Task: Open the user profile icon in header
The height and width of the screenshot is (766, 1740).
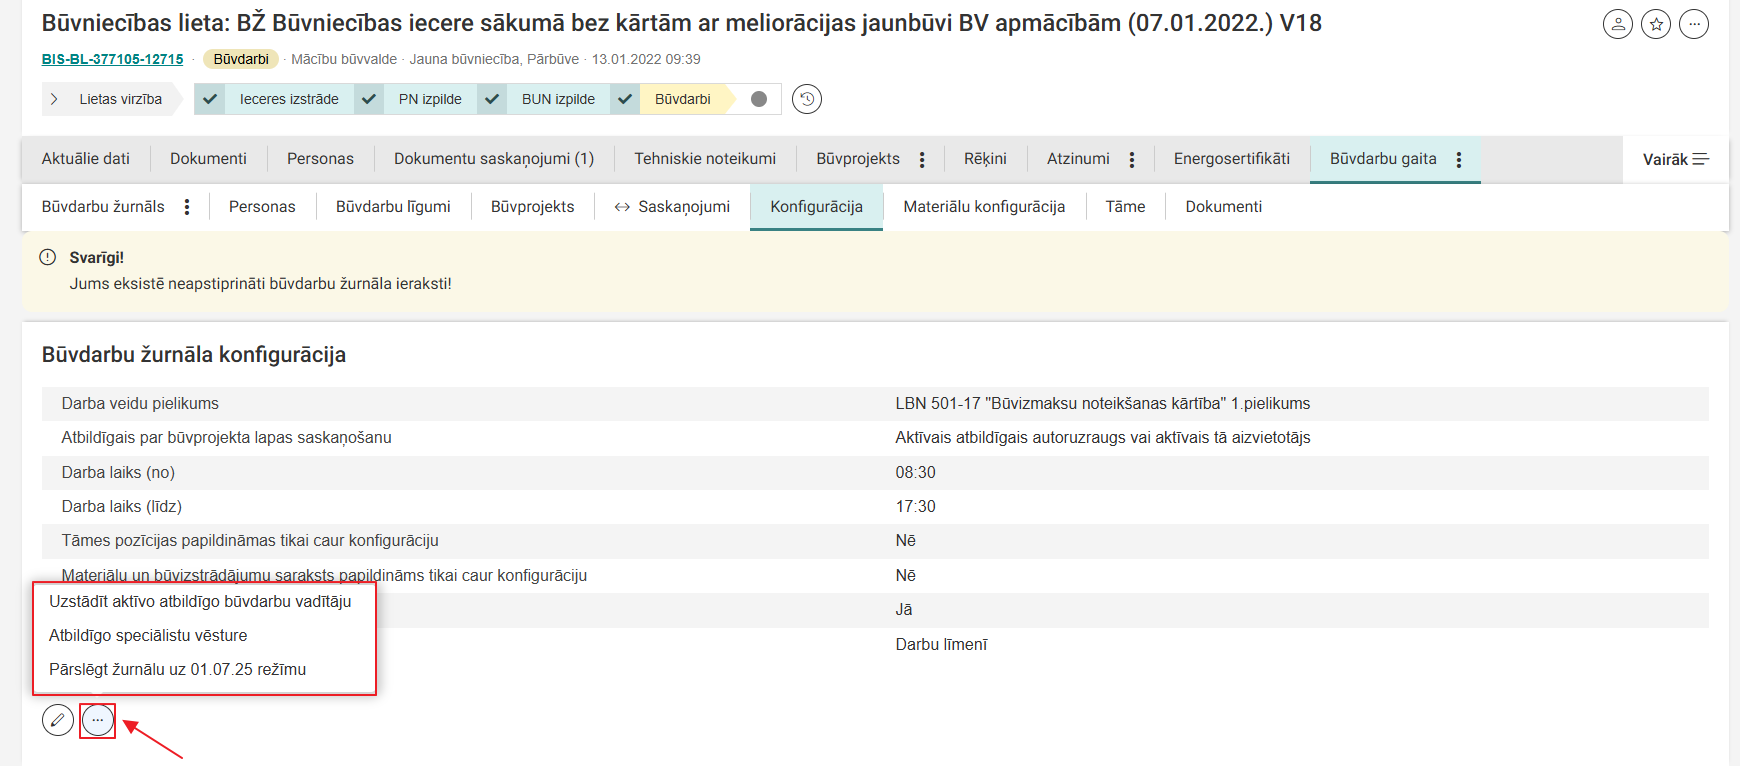Action: pyautogui.click(x=1618, y=24)
